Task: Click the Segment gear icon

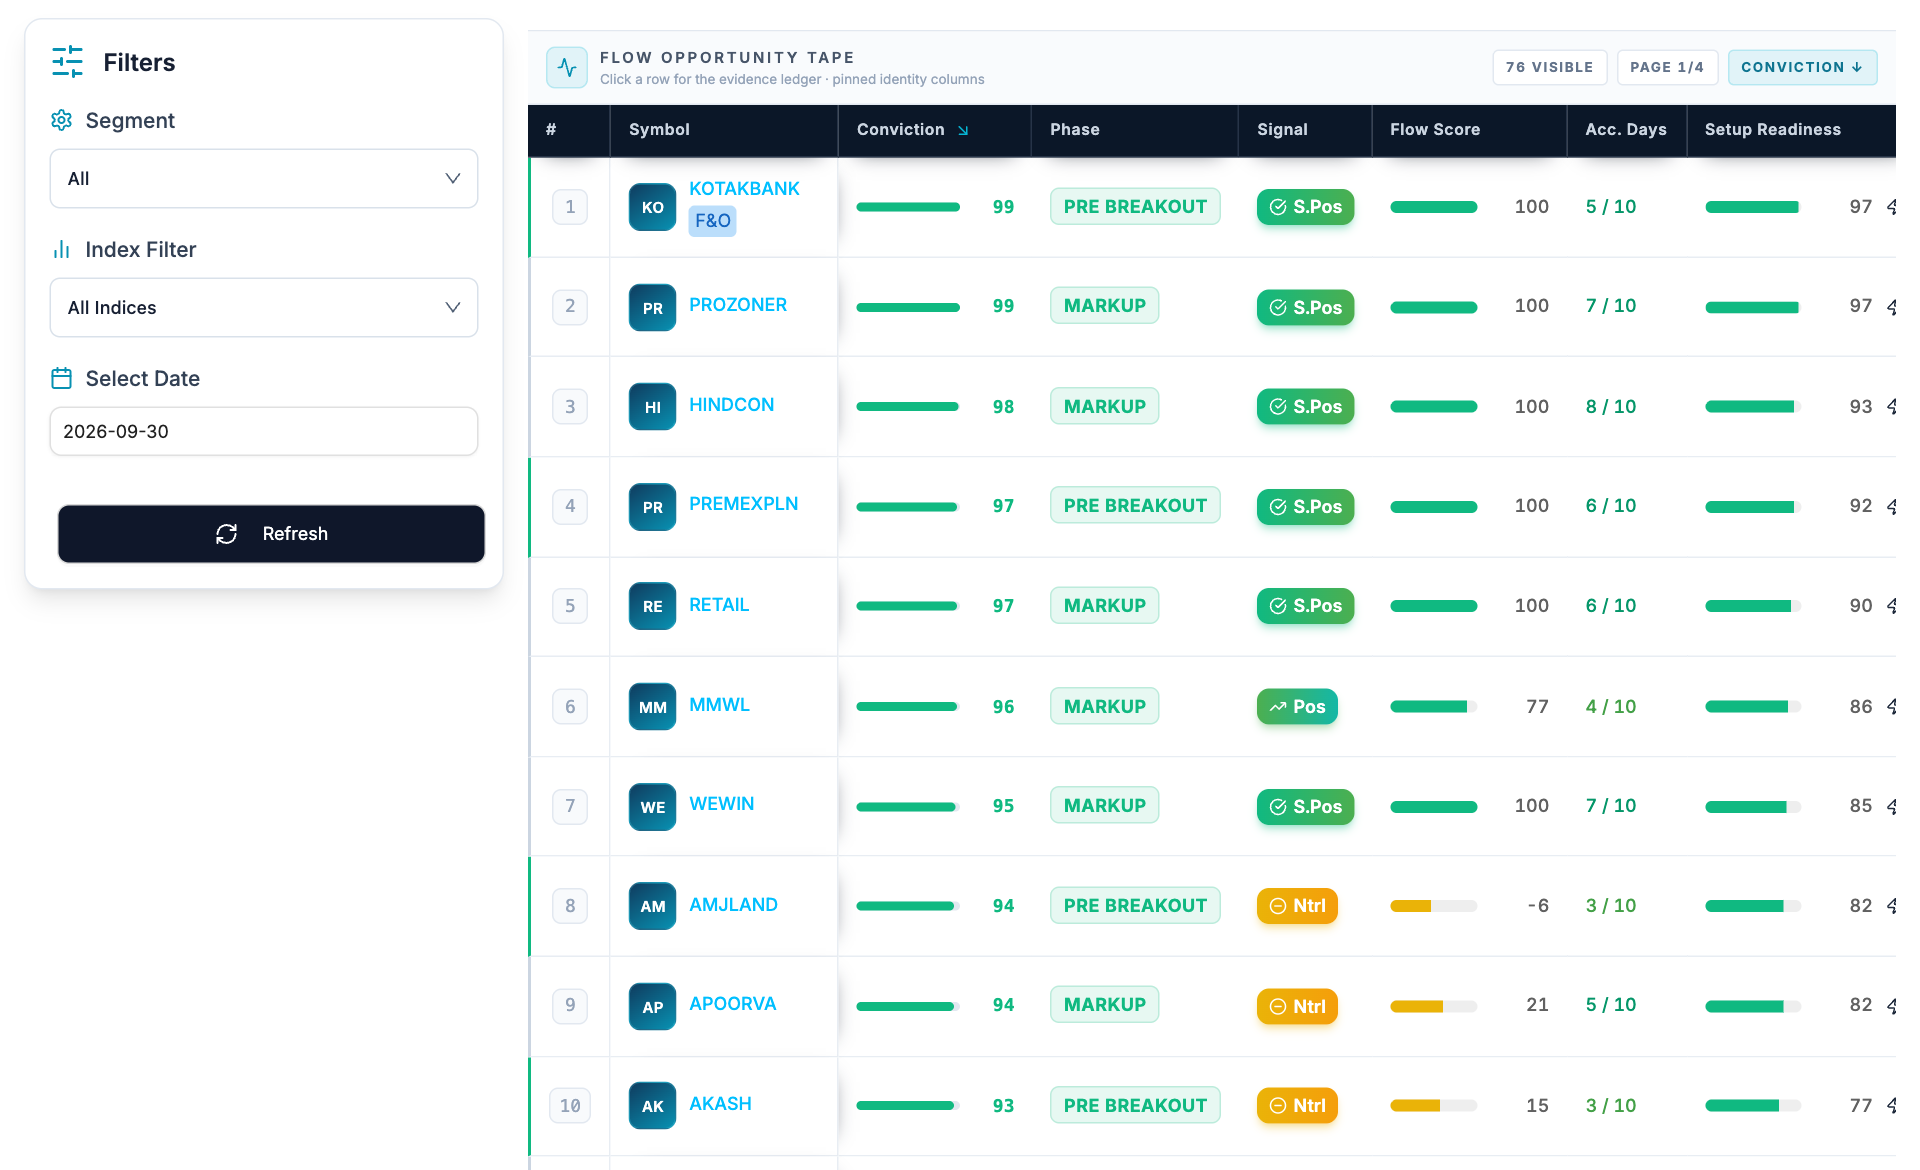Action: click(61, 120)
